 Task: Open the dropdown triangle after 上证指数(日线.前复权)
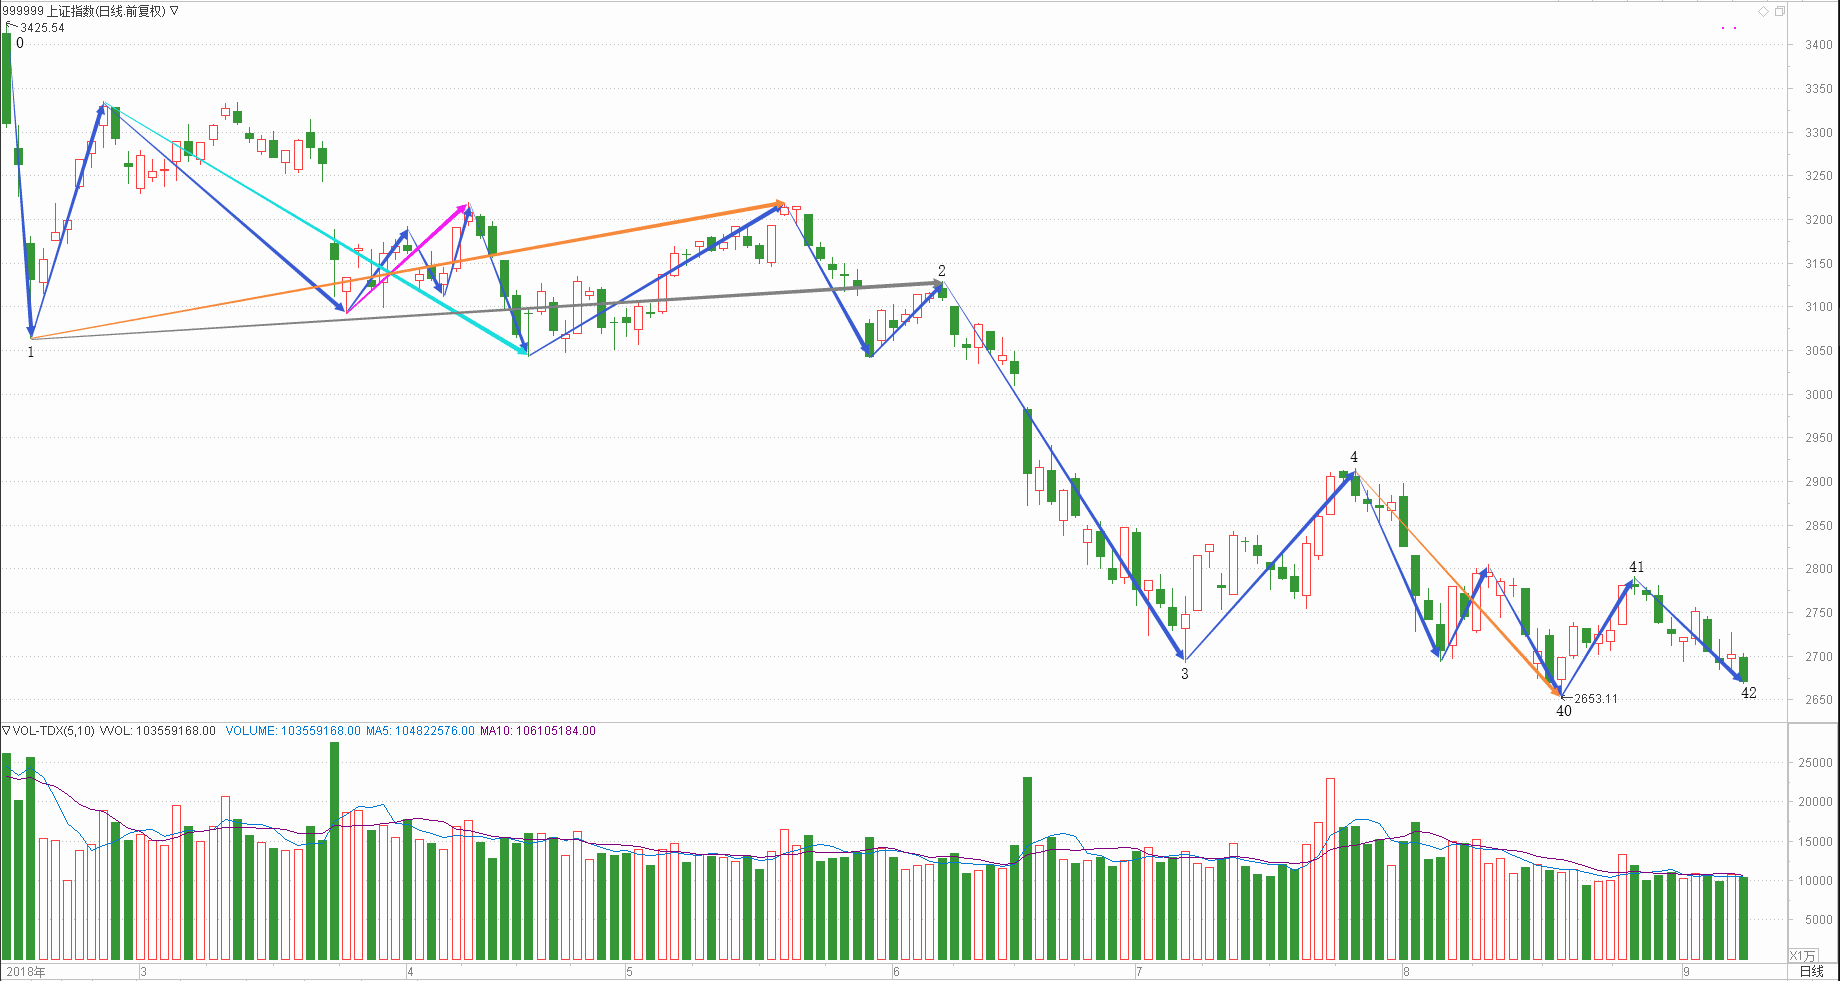(174, 11)
